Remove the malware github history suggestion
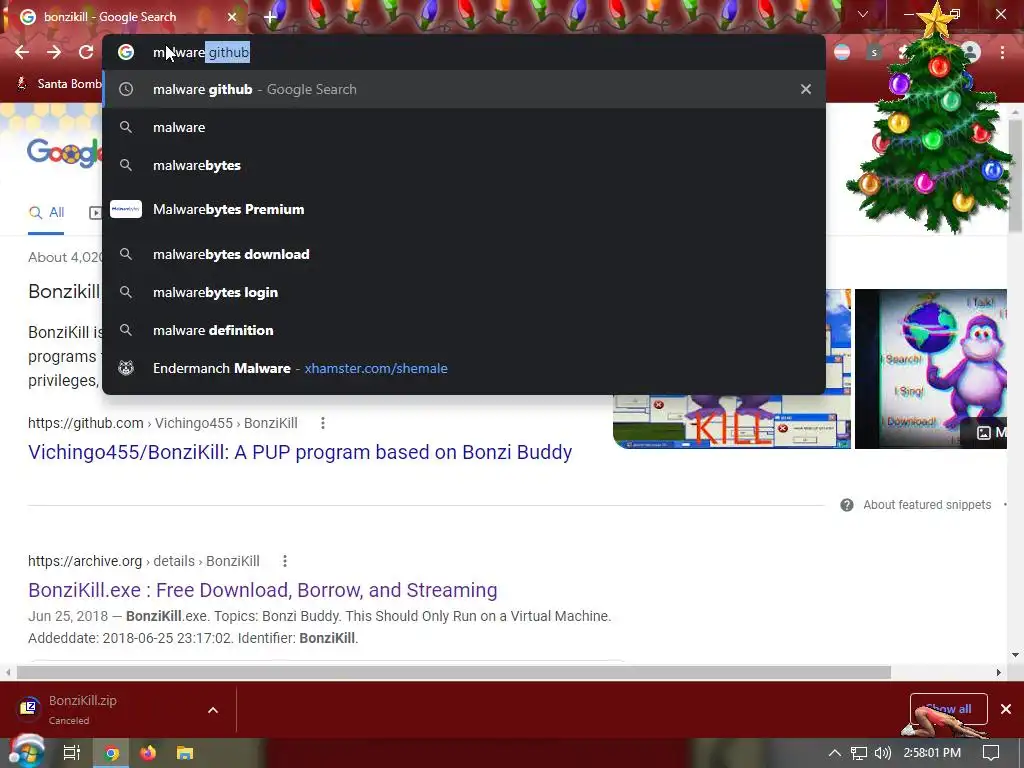Image resolution: width=1024 pixels, height=768 pixels. tap(806, 89)
